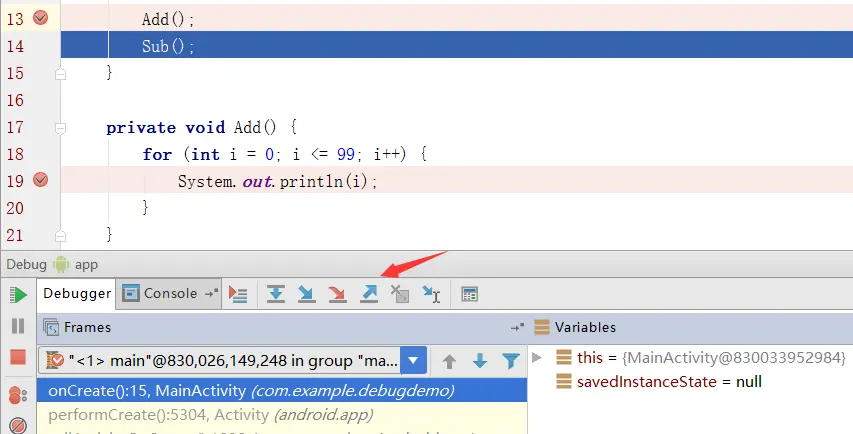Click the Frames panel header icon
Screen dimensions: 853x434
(51, 327)
